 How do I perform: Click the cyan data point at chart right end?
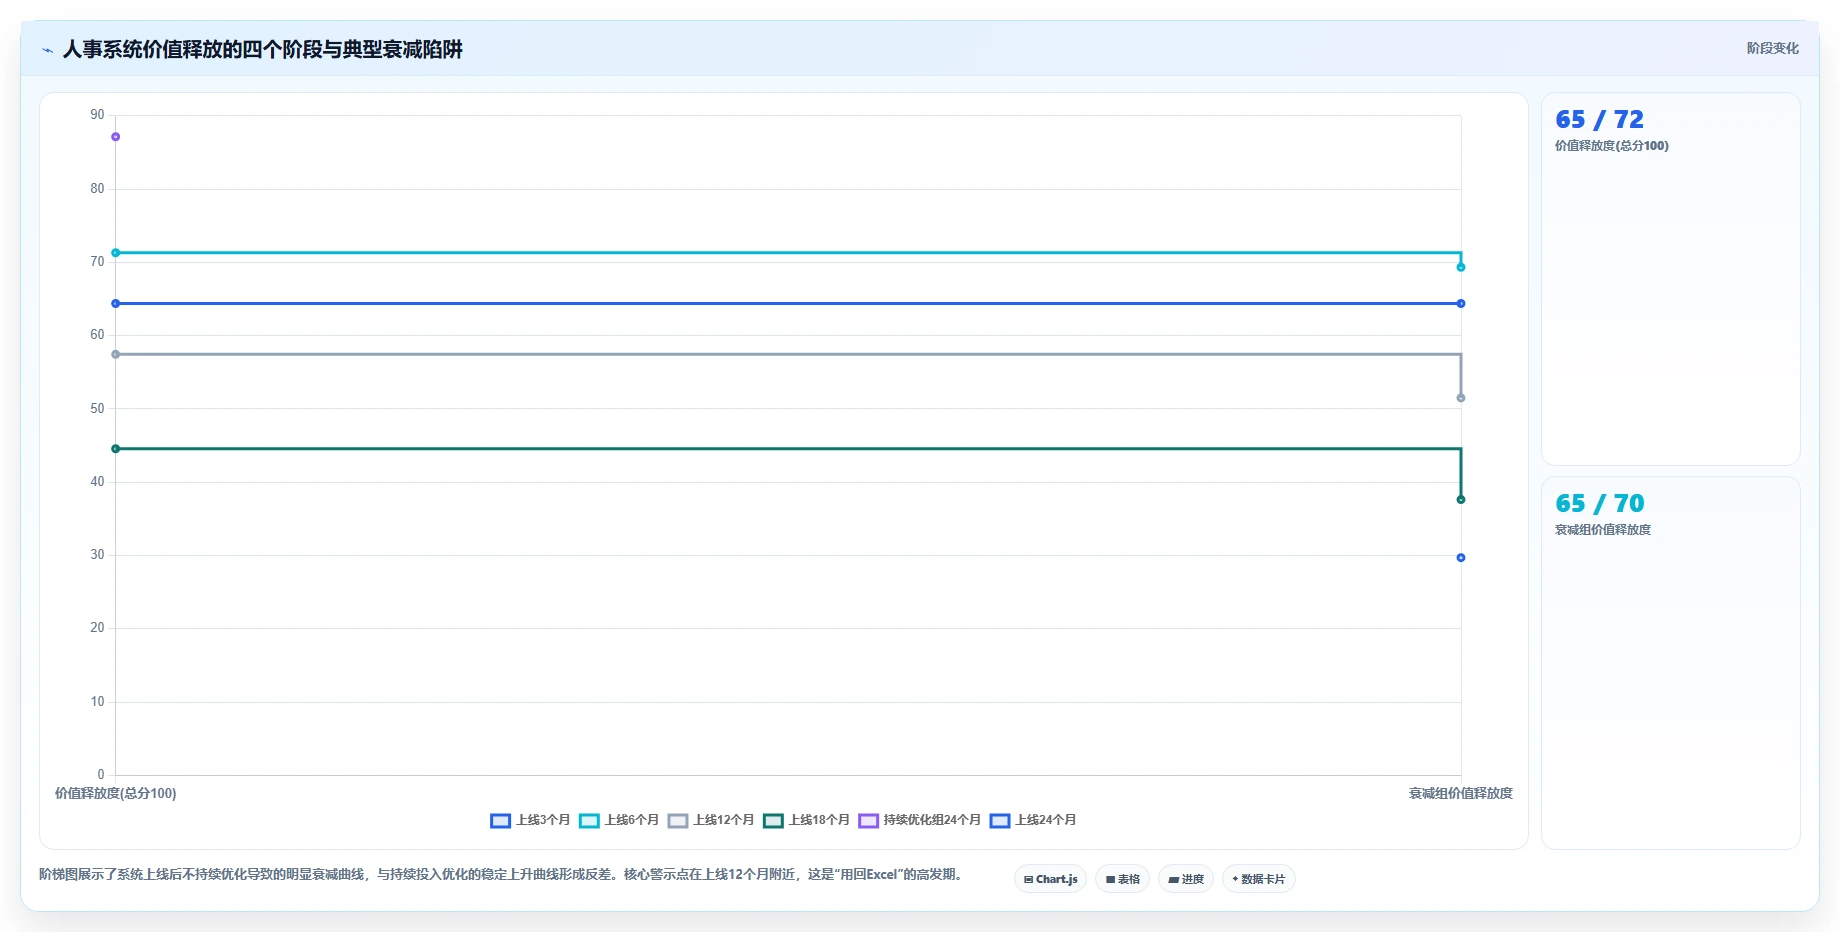(1461, 267)
